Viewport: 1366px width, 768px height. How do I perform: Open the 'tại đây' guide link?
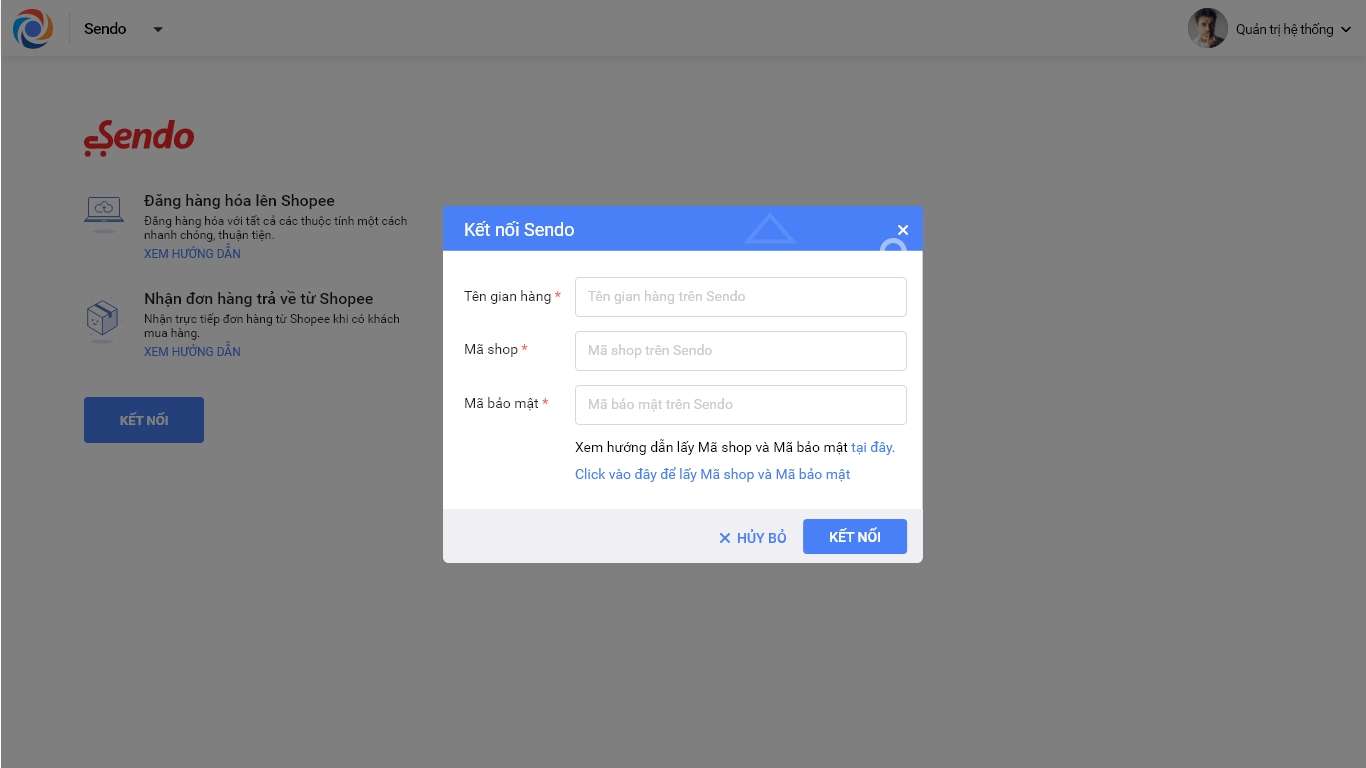point(873,447)
